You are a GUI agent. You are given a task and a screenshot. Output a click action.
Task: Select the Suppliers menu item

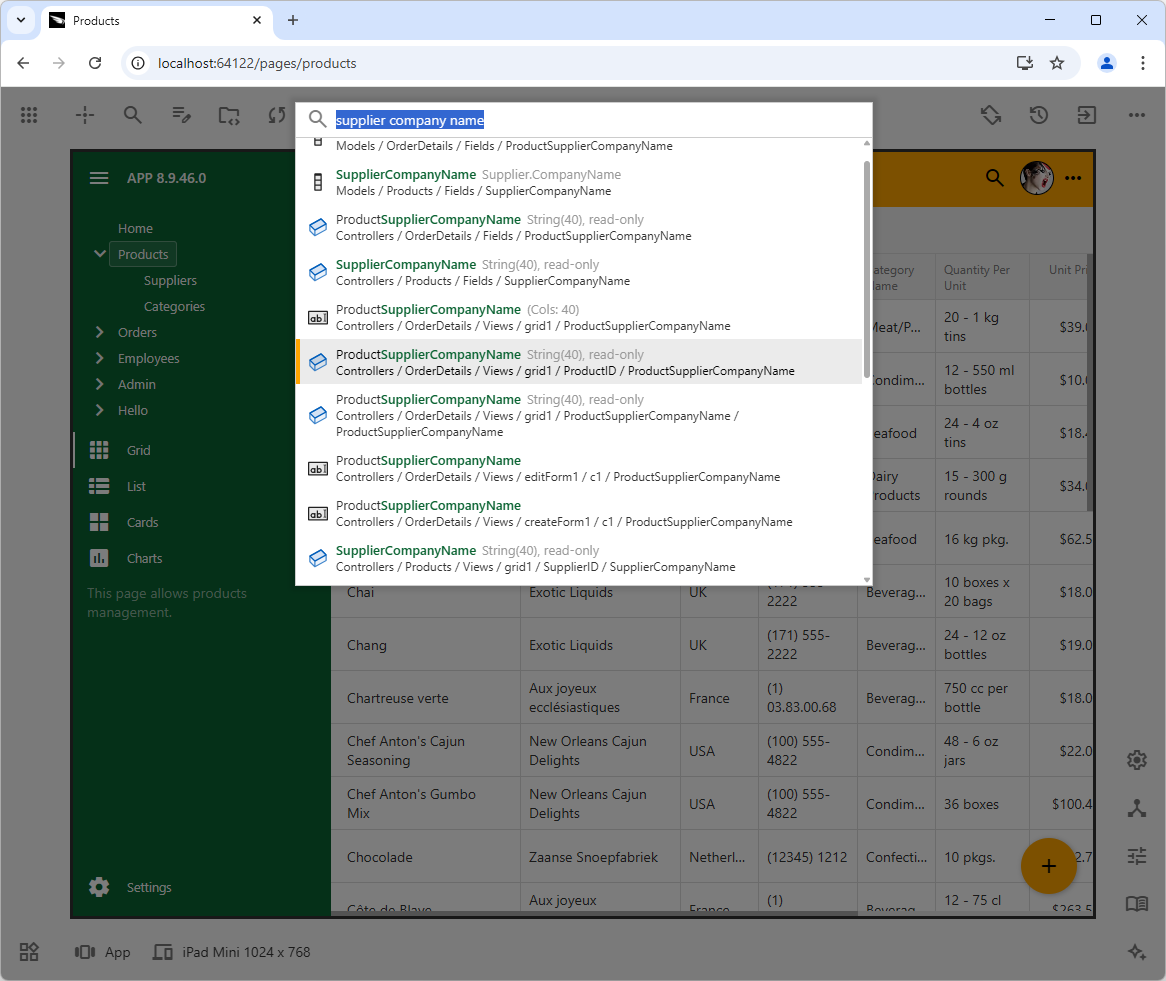click(x=170, y=281)
